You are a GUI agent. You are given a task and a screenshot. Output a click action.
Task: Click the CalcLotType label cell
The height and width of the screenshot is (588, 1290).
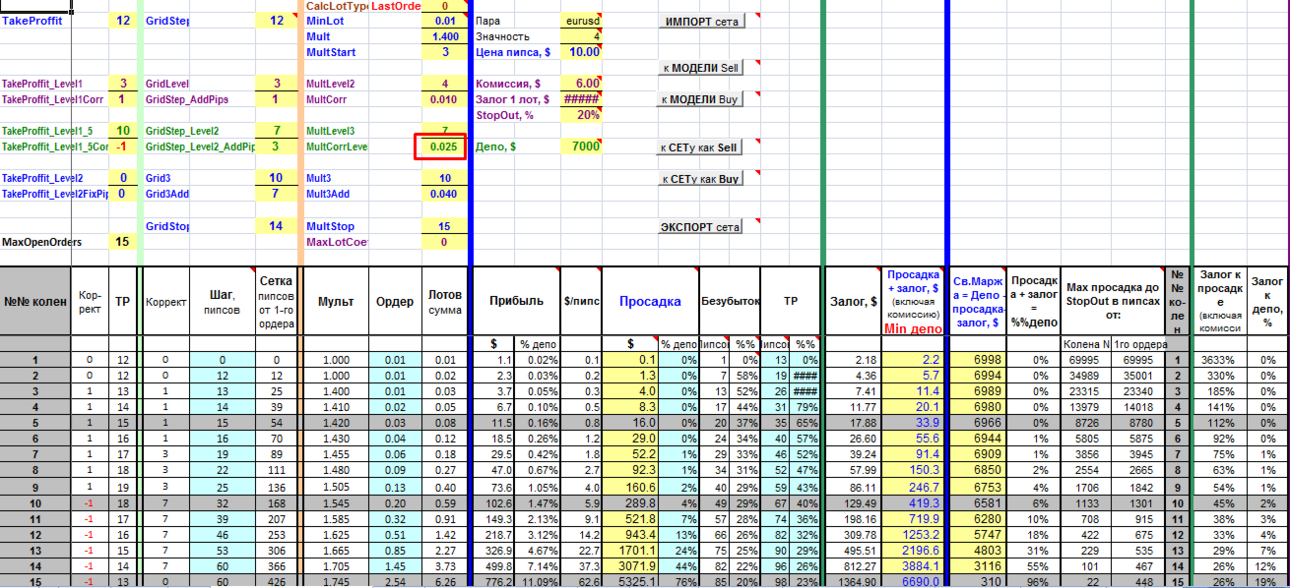coord(336,6)
